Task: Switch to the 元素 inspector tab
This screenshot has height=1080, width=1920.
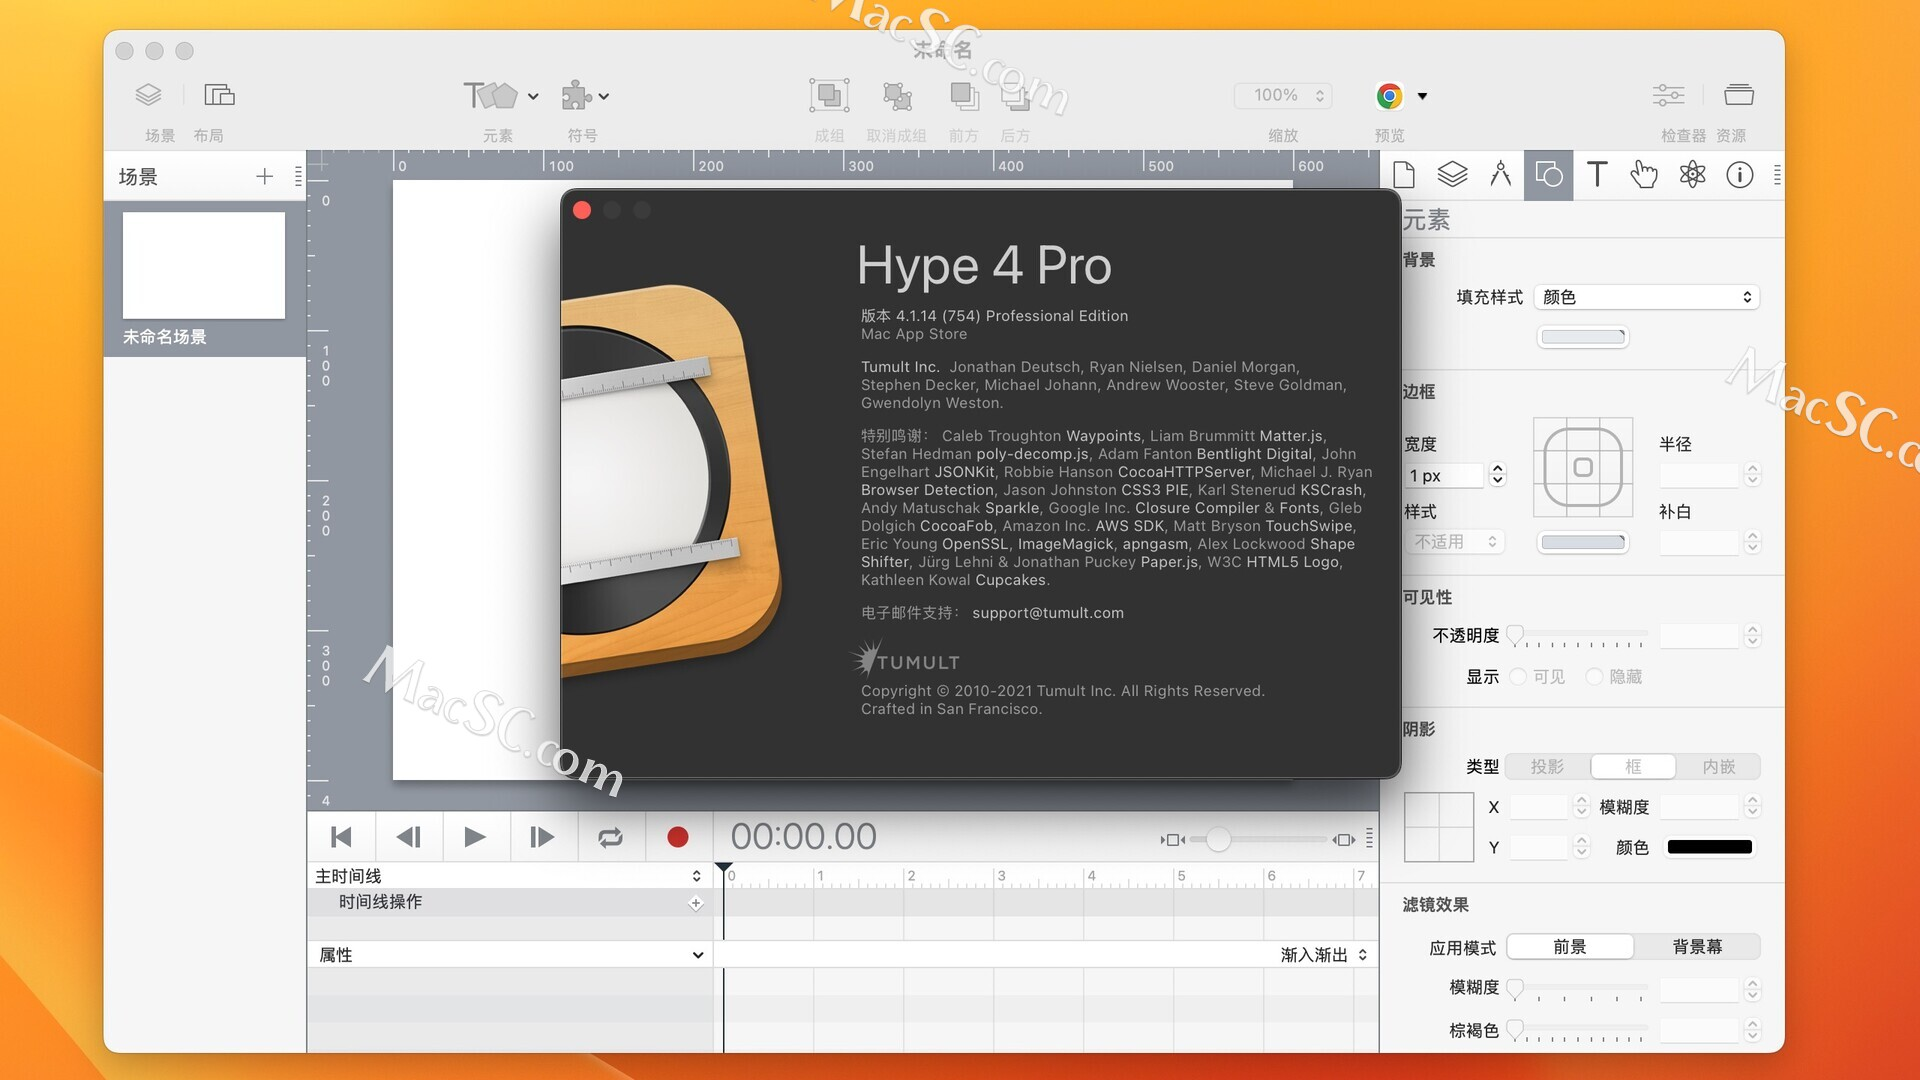Action: [x=1548, y=175]
